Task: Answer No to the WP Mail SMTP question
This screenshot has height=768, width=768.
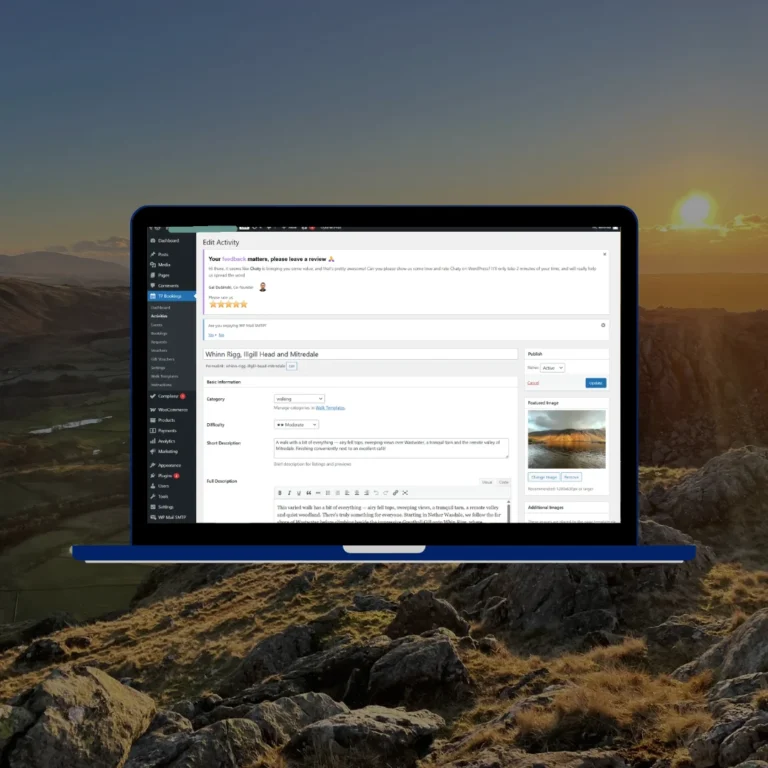Action: point(221,335)
